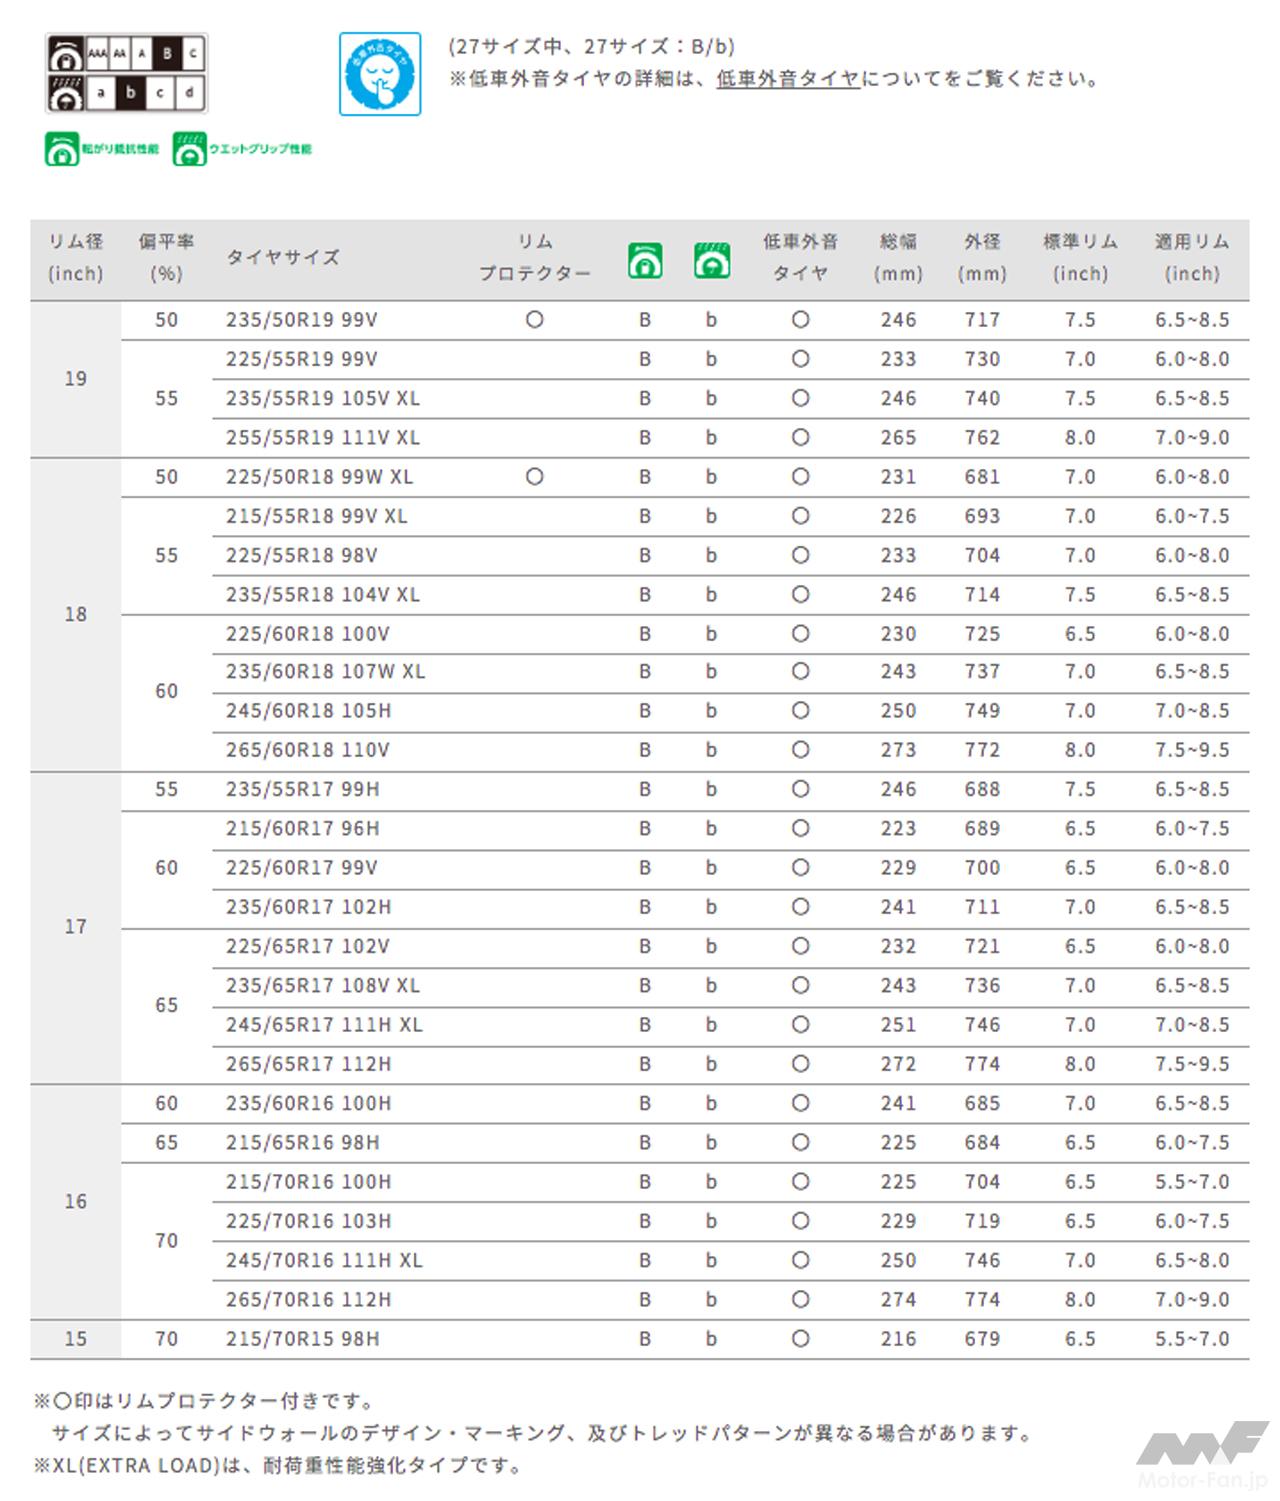1280x1501 pixels.
Task: Click the highlighted uppercase B grade box
Action: coord(166,53)
